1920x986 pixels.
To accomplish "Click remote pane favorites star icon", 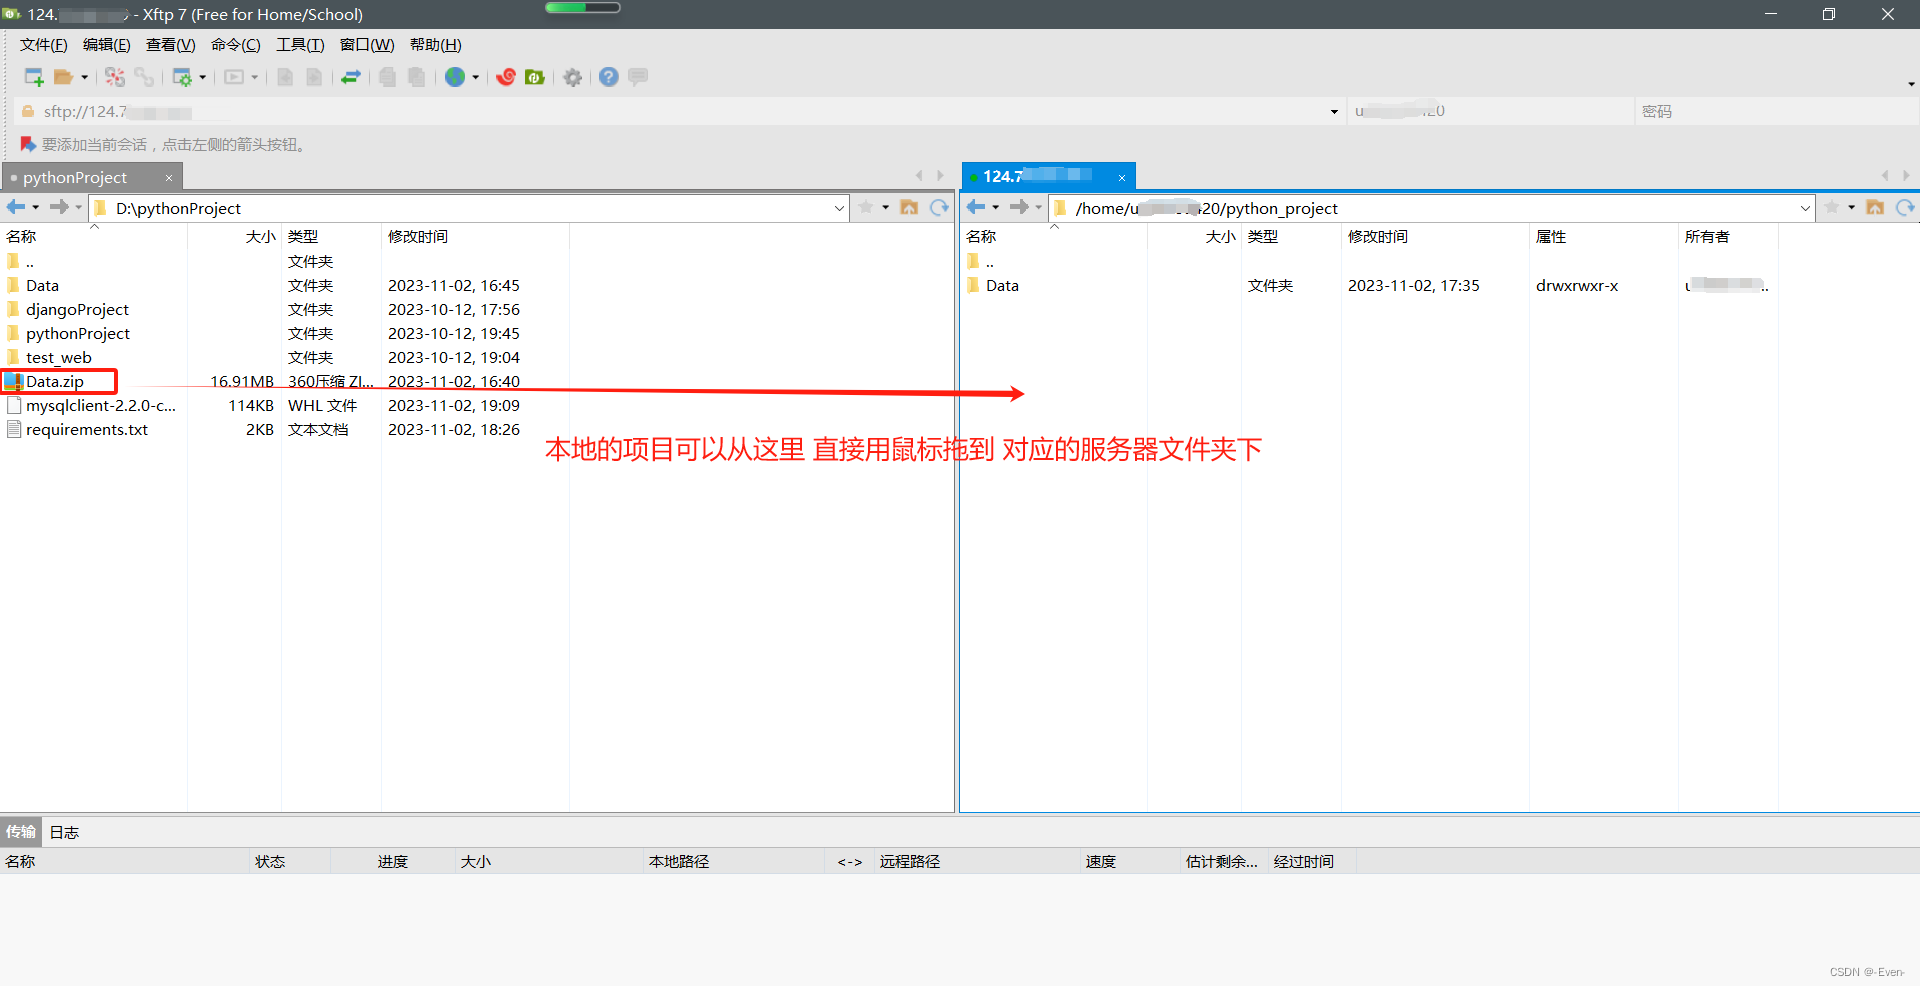I will [x=1832, y=207].
